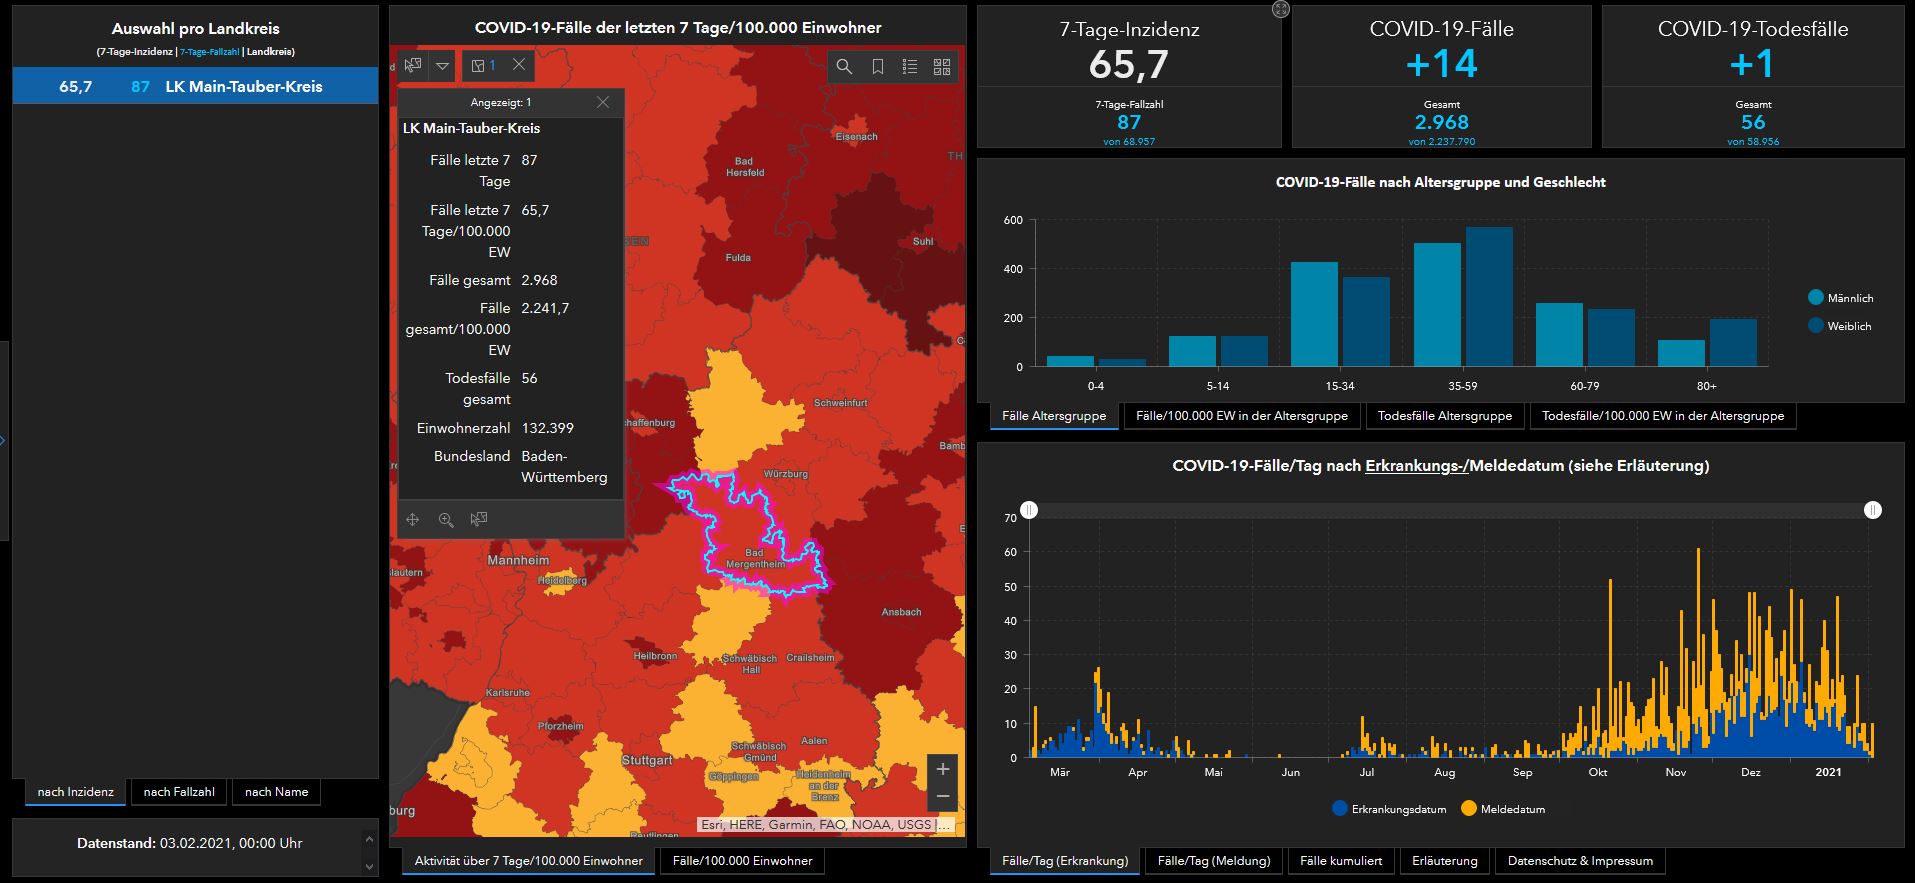Switch to the Fälle kumuliert tab

click(1340, 861)
